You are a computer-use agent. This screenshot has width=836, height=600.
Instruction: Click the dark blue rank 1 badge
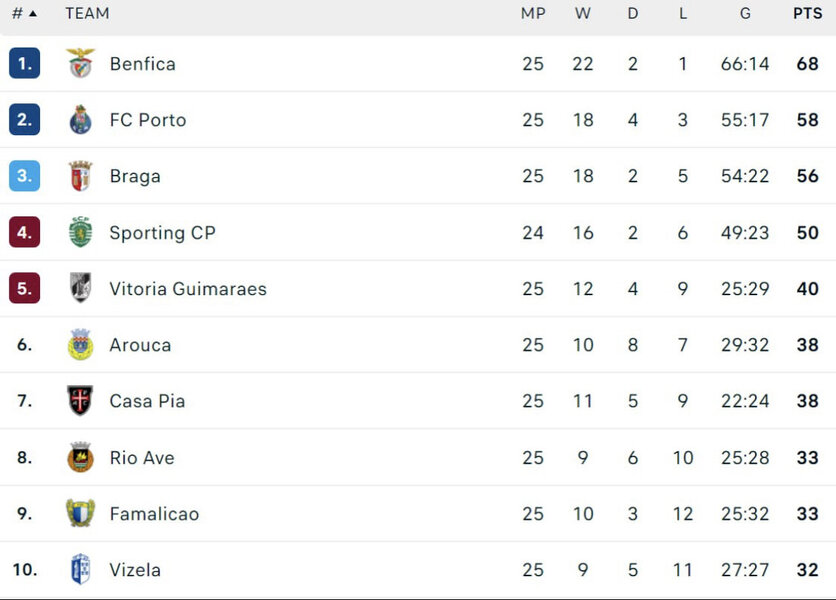pyautogui.click(x=25, y=64)
